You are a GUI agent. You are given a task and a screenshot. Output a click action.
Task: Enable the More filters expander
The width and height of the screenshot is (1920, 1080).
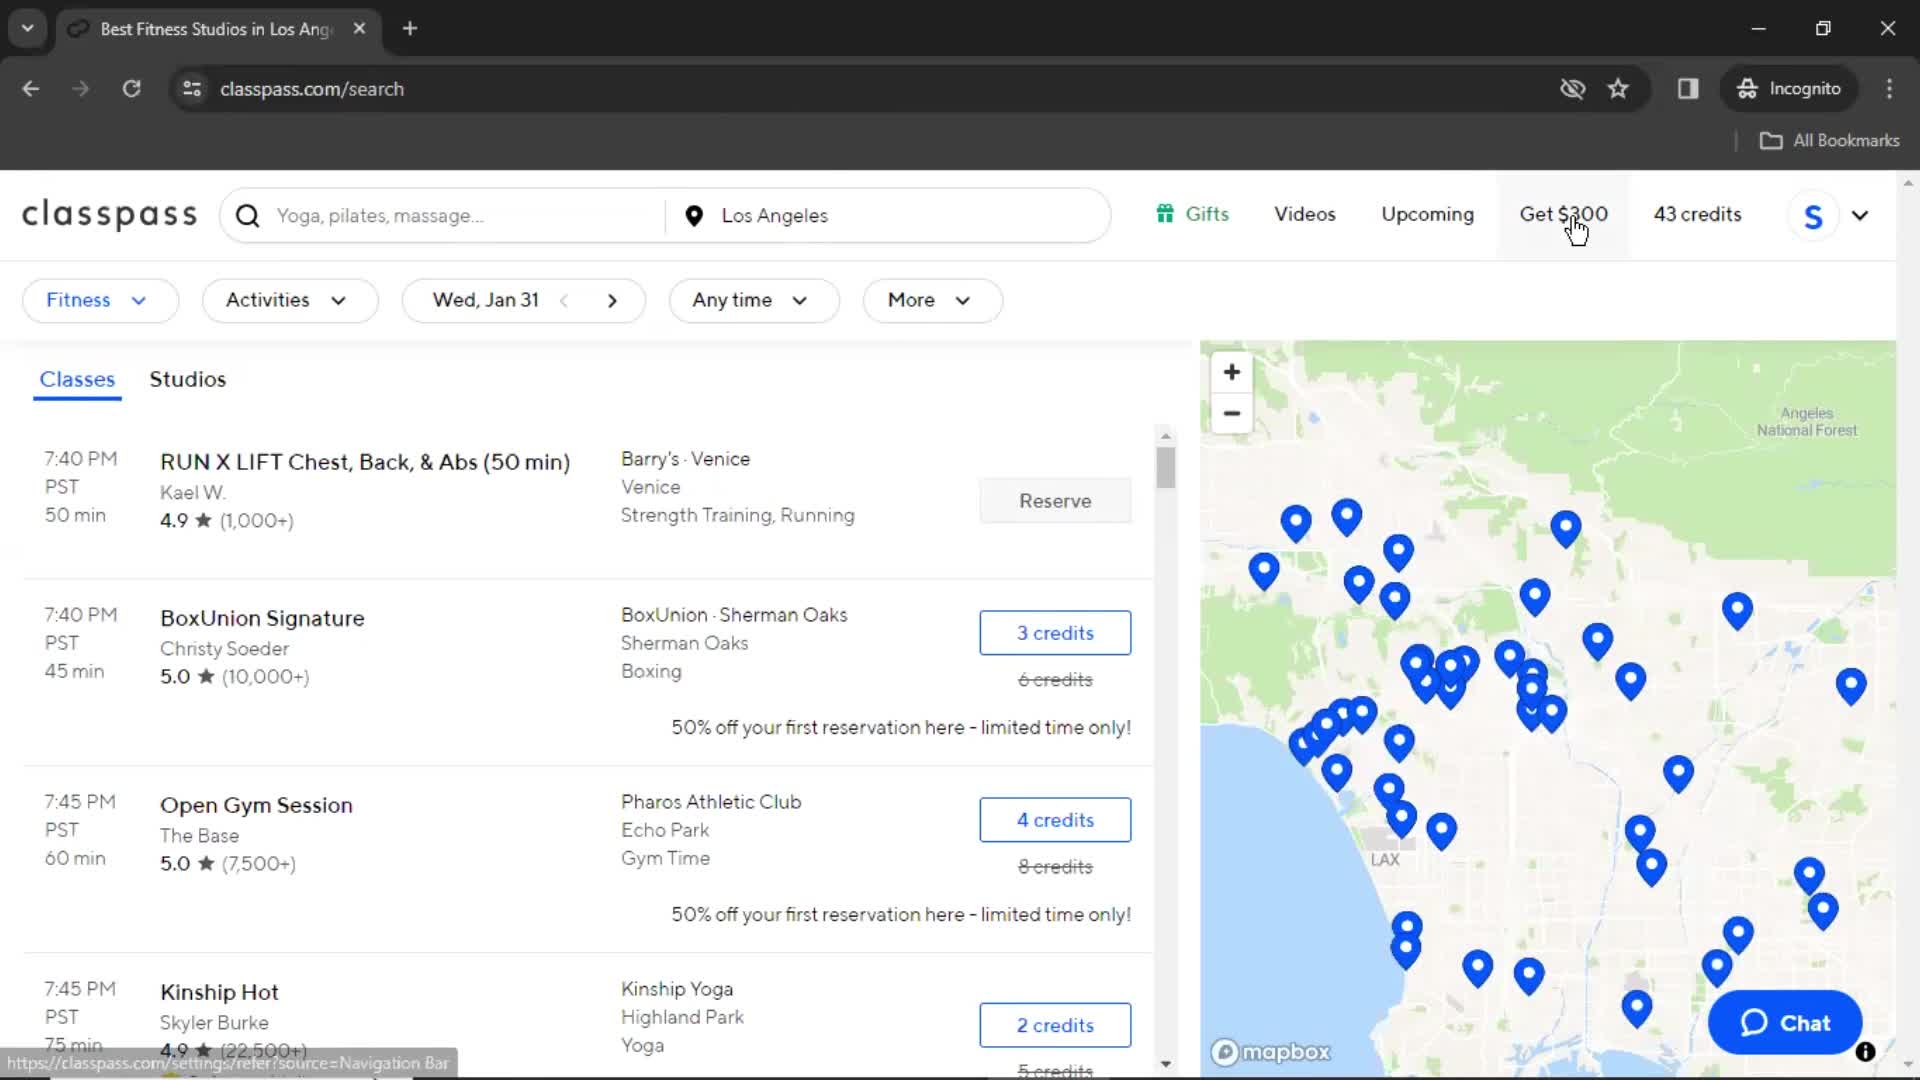point(926,299)
